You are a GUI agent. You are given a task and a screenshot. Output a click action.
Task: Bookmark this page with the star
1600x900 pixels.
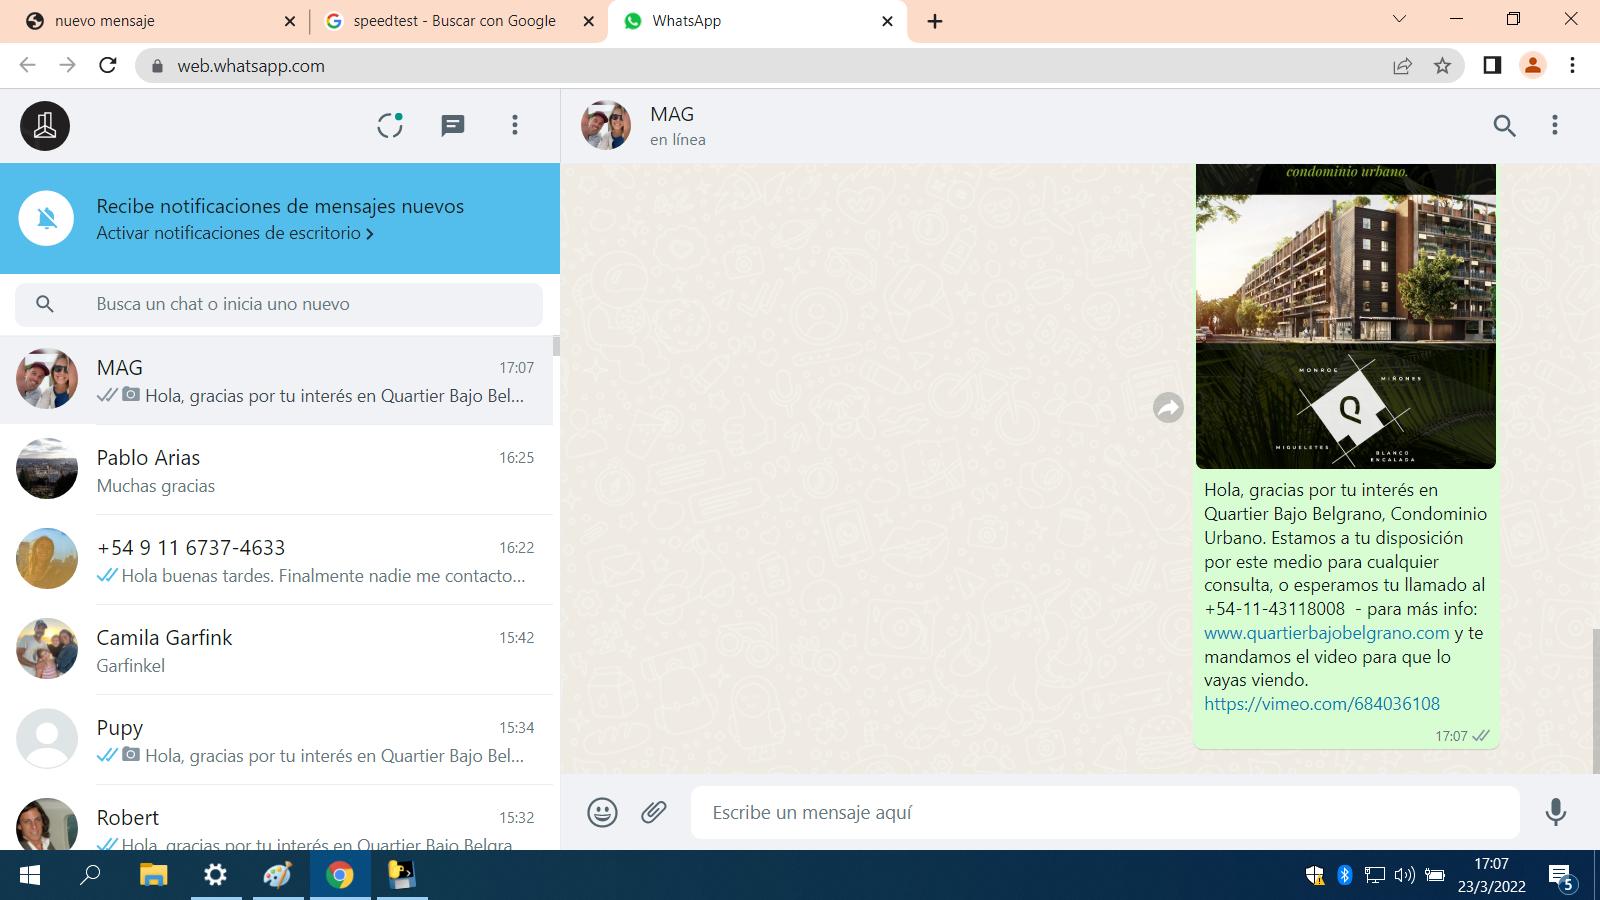point(1442,66)
